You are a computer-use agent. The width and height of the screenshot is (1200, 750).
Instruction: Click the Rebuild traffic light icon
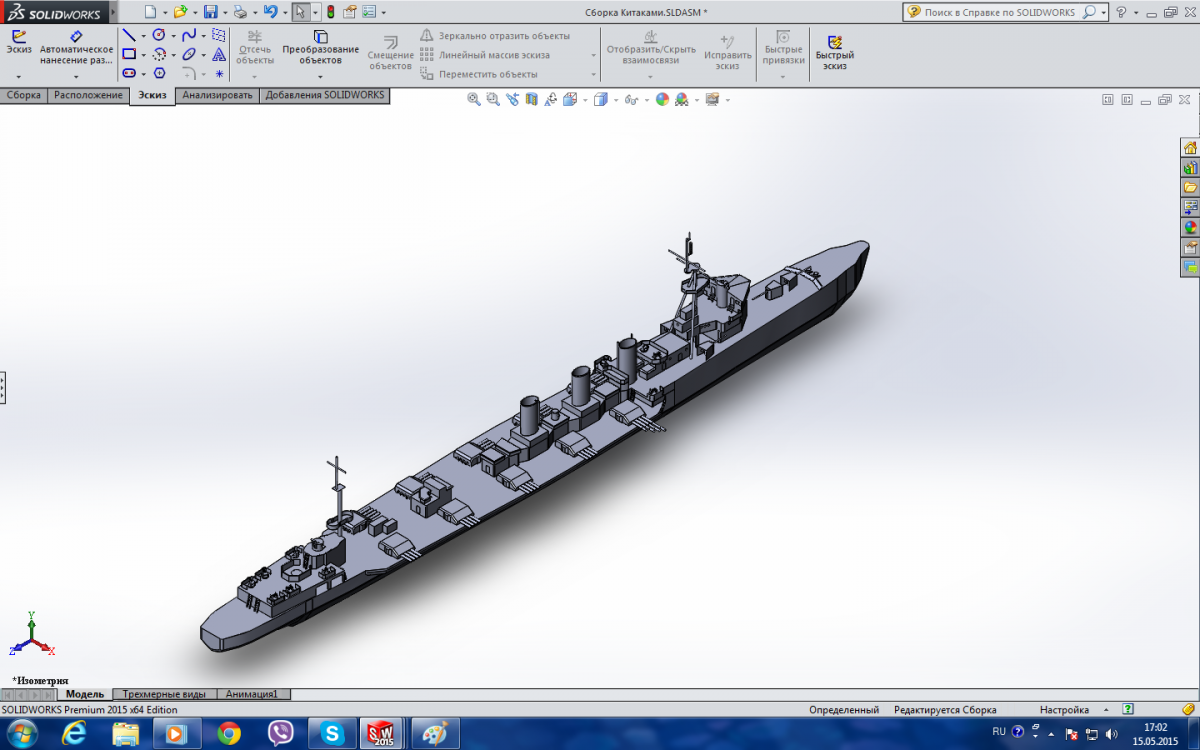click(331, 12)
